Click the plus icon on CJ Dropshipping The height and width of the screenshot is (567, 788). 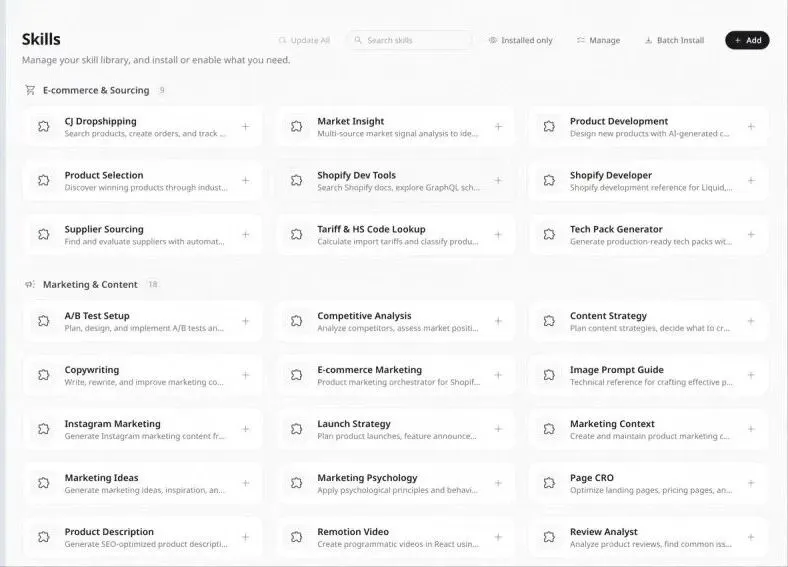tap(246, 127)
